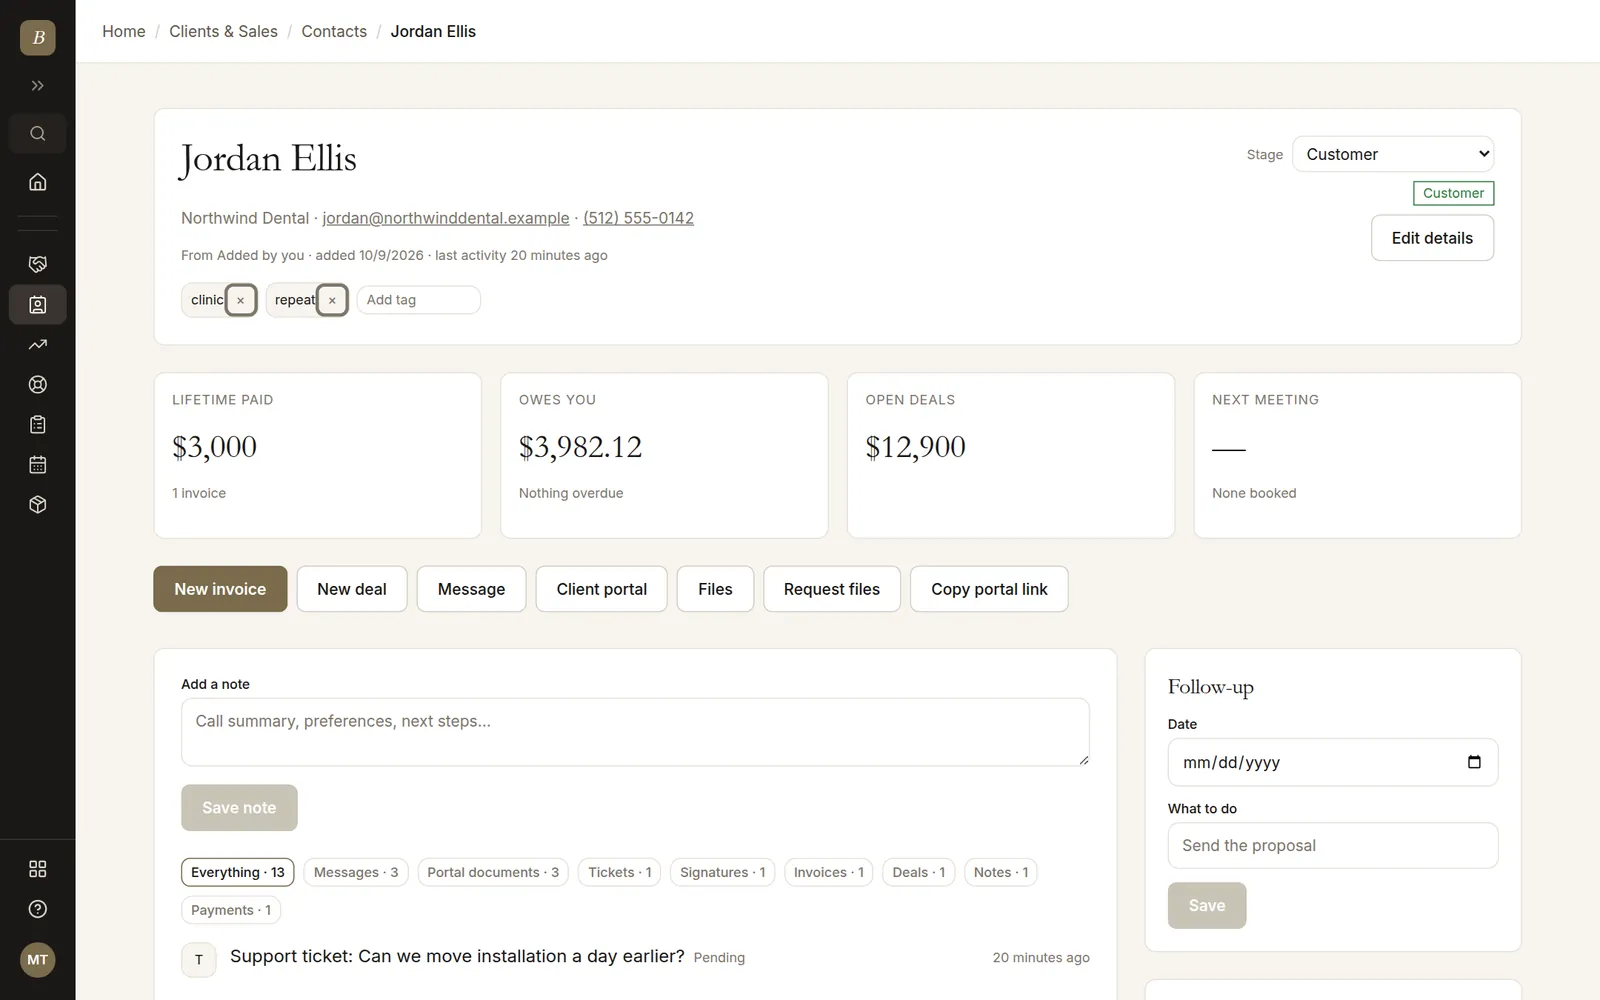Open the Client portal

[x=602, y=589]
